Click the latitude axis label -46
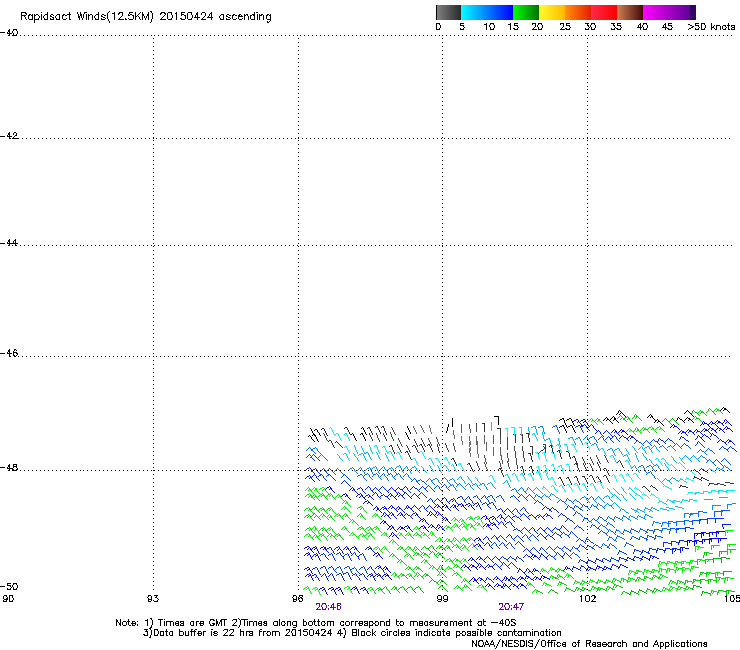The height and width of the screenshot is (650, 740). click(x=9, y=353)
